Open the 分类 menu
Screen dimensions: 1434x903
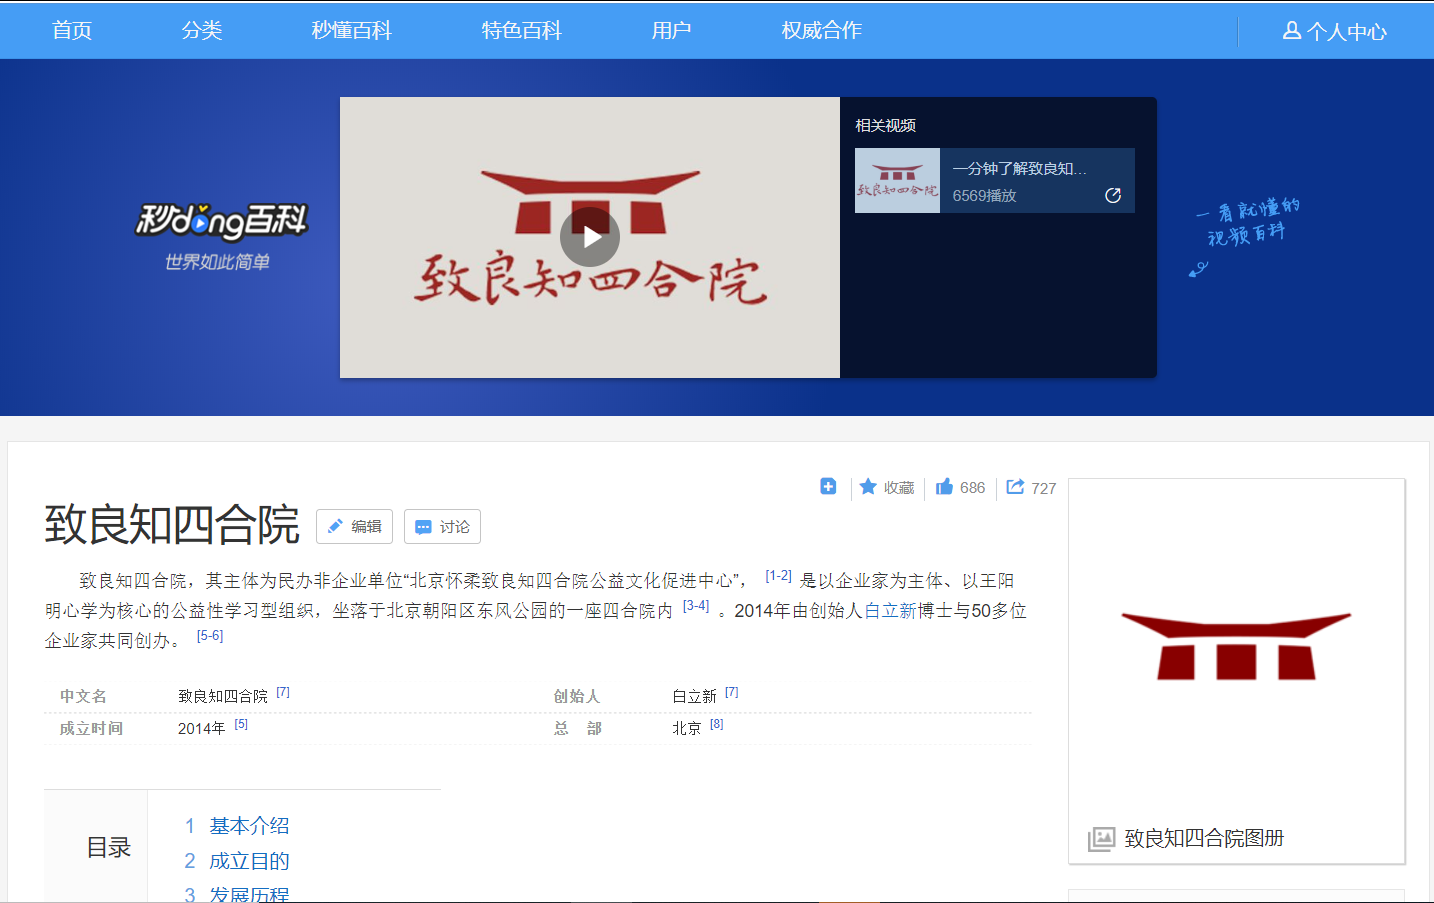point(202,30)
